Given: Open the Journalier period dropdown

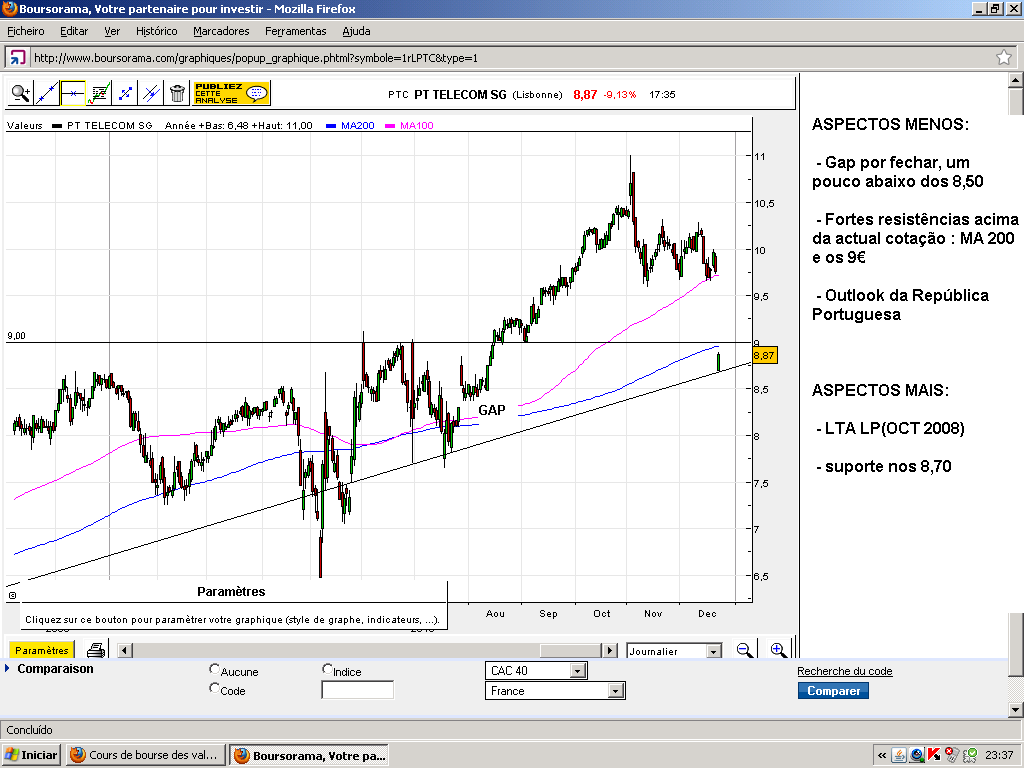Looking at the screenshot, I should click(674, 651).
